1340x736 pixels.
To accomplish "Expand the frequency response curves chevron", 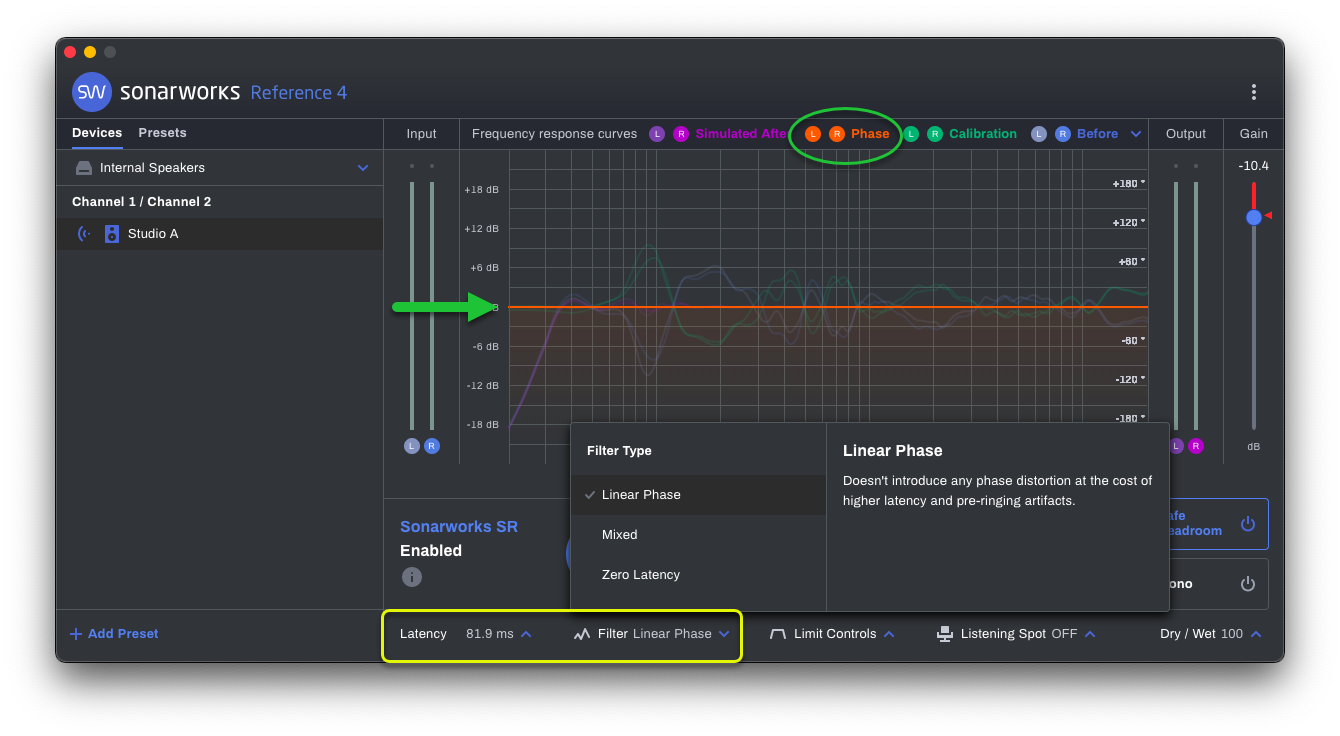I will 1136,134.
